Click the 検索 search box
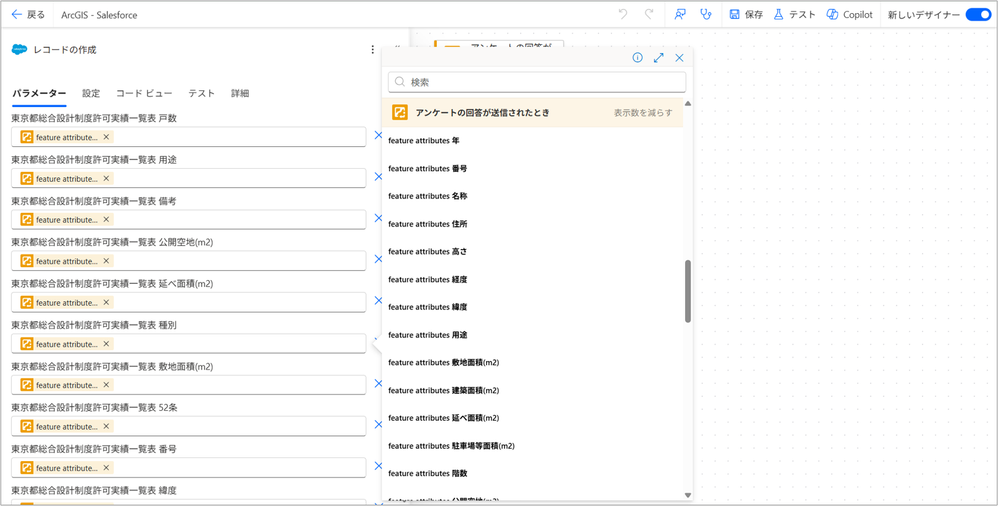 pos(537,82)
